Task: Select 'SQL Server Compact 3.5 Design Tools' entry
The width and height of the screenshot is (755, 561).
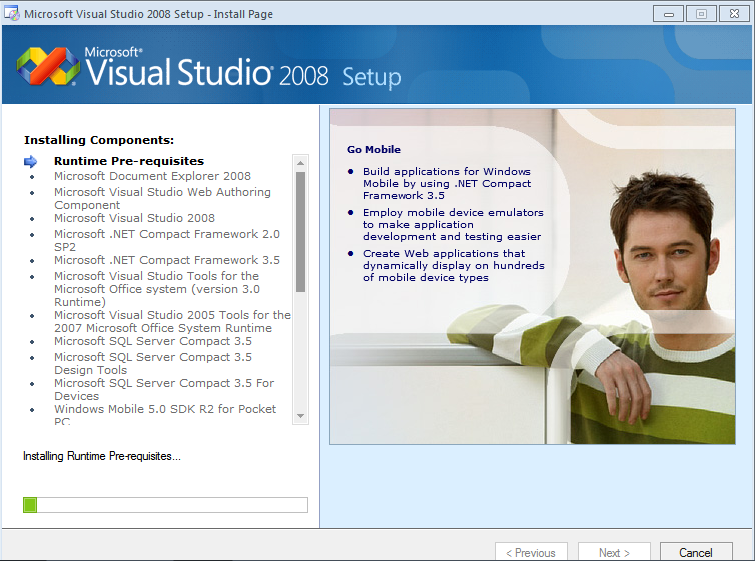Action: coord(153,363)
